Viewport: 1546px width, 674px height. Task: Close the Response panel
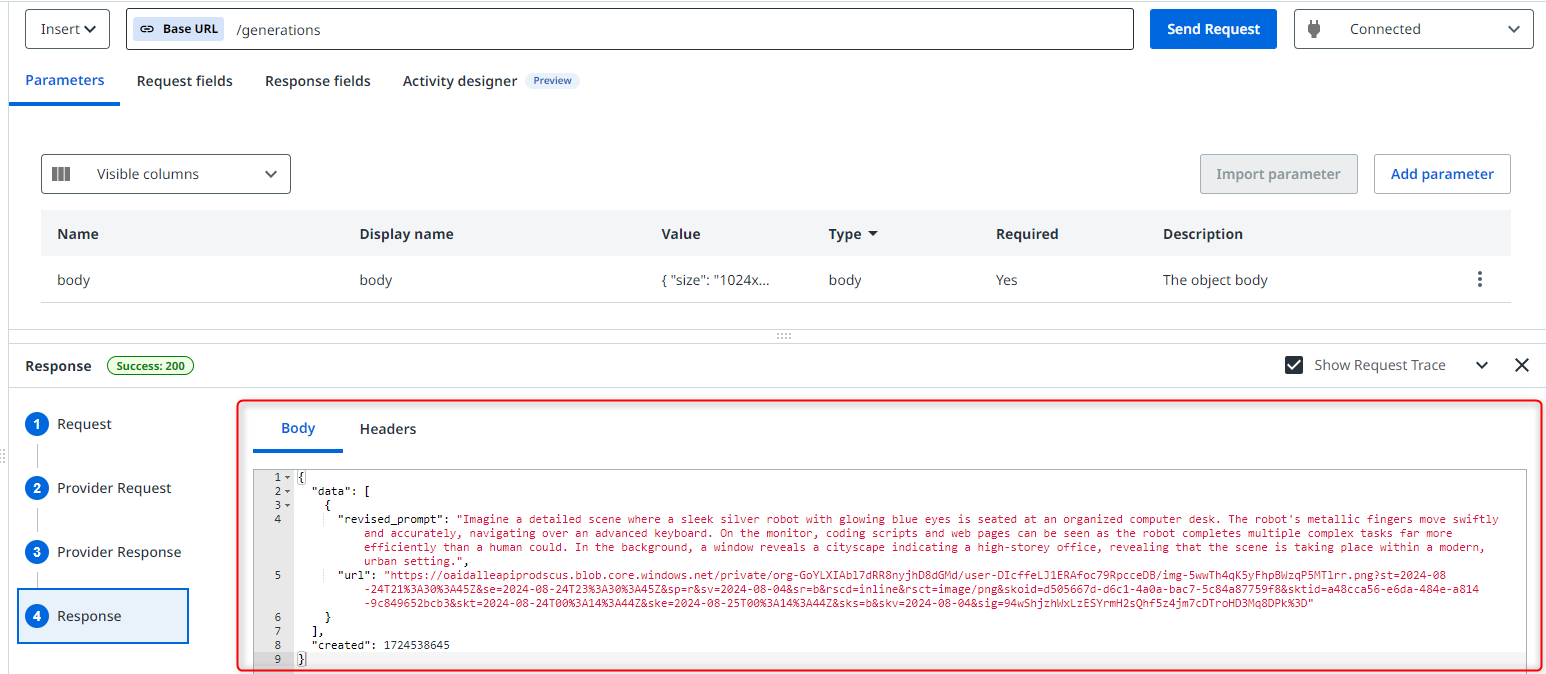[1522, 365]
